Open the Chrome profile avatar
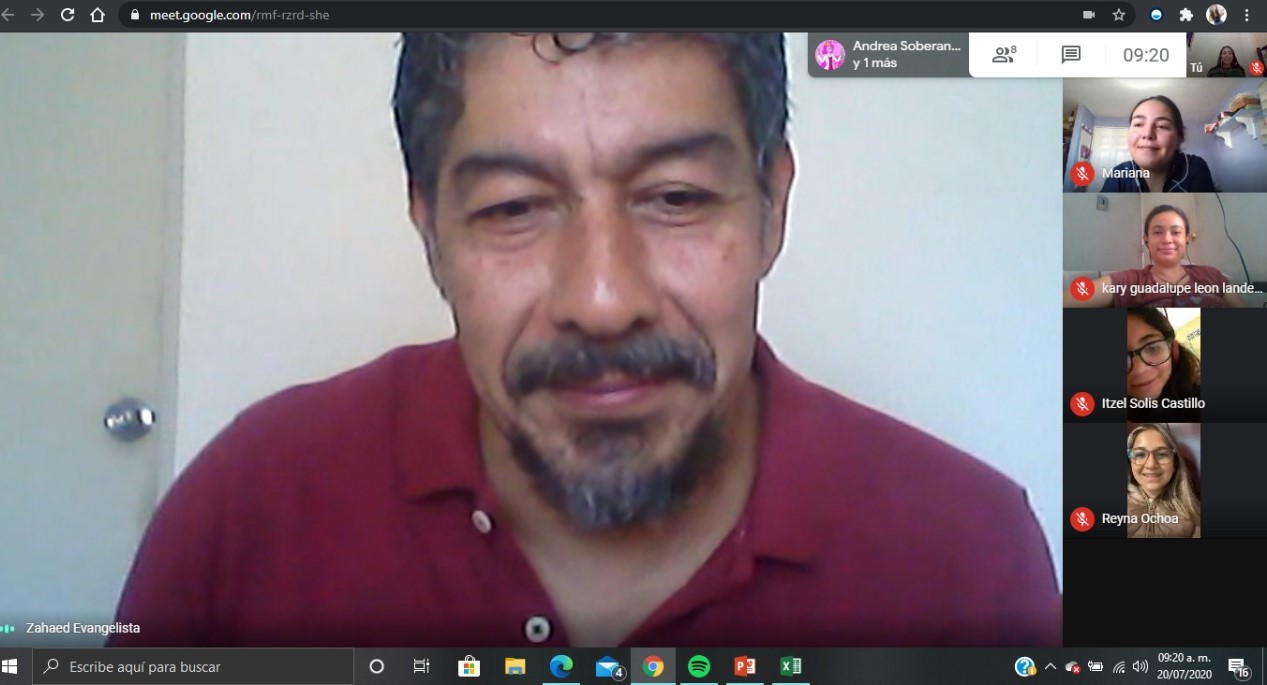 1217,15
